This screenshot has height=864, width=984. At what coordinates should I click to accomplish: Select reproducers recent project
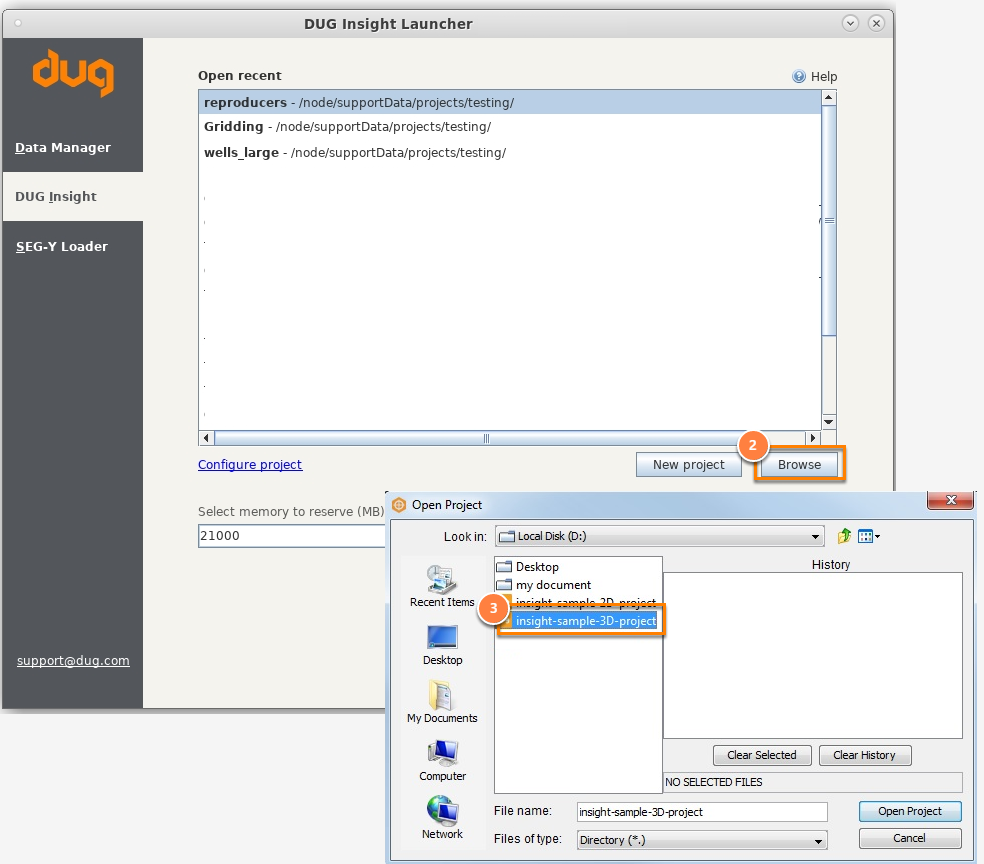(x=510, y=102)
